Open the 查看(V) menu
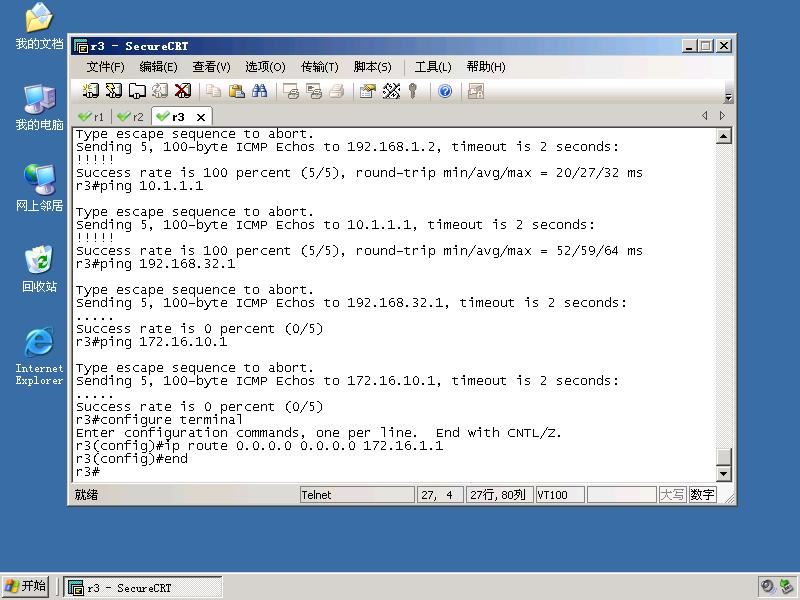 click(x=211, y=67)
